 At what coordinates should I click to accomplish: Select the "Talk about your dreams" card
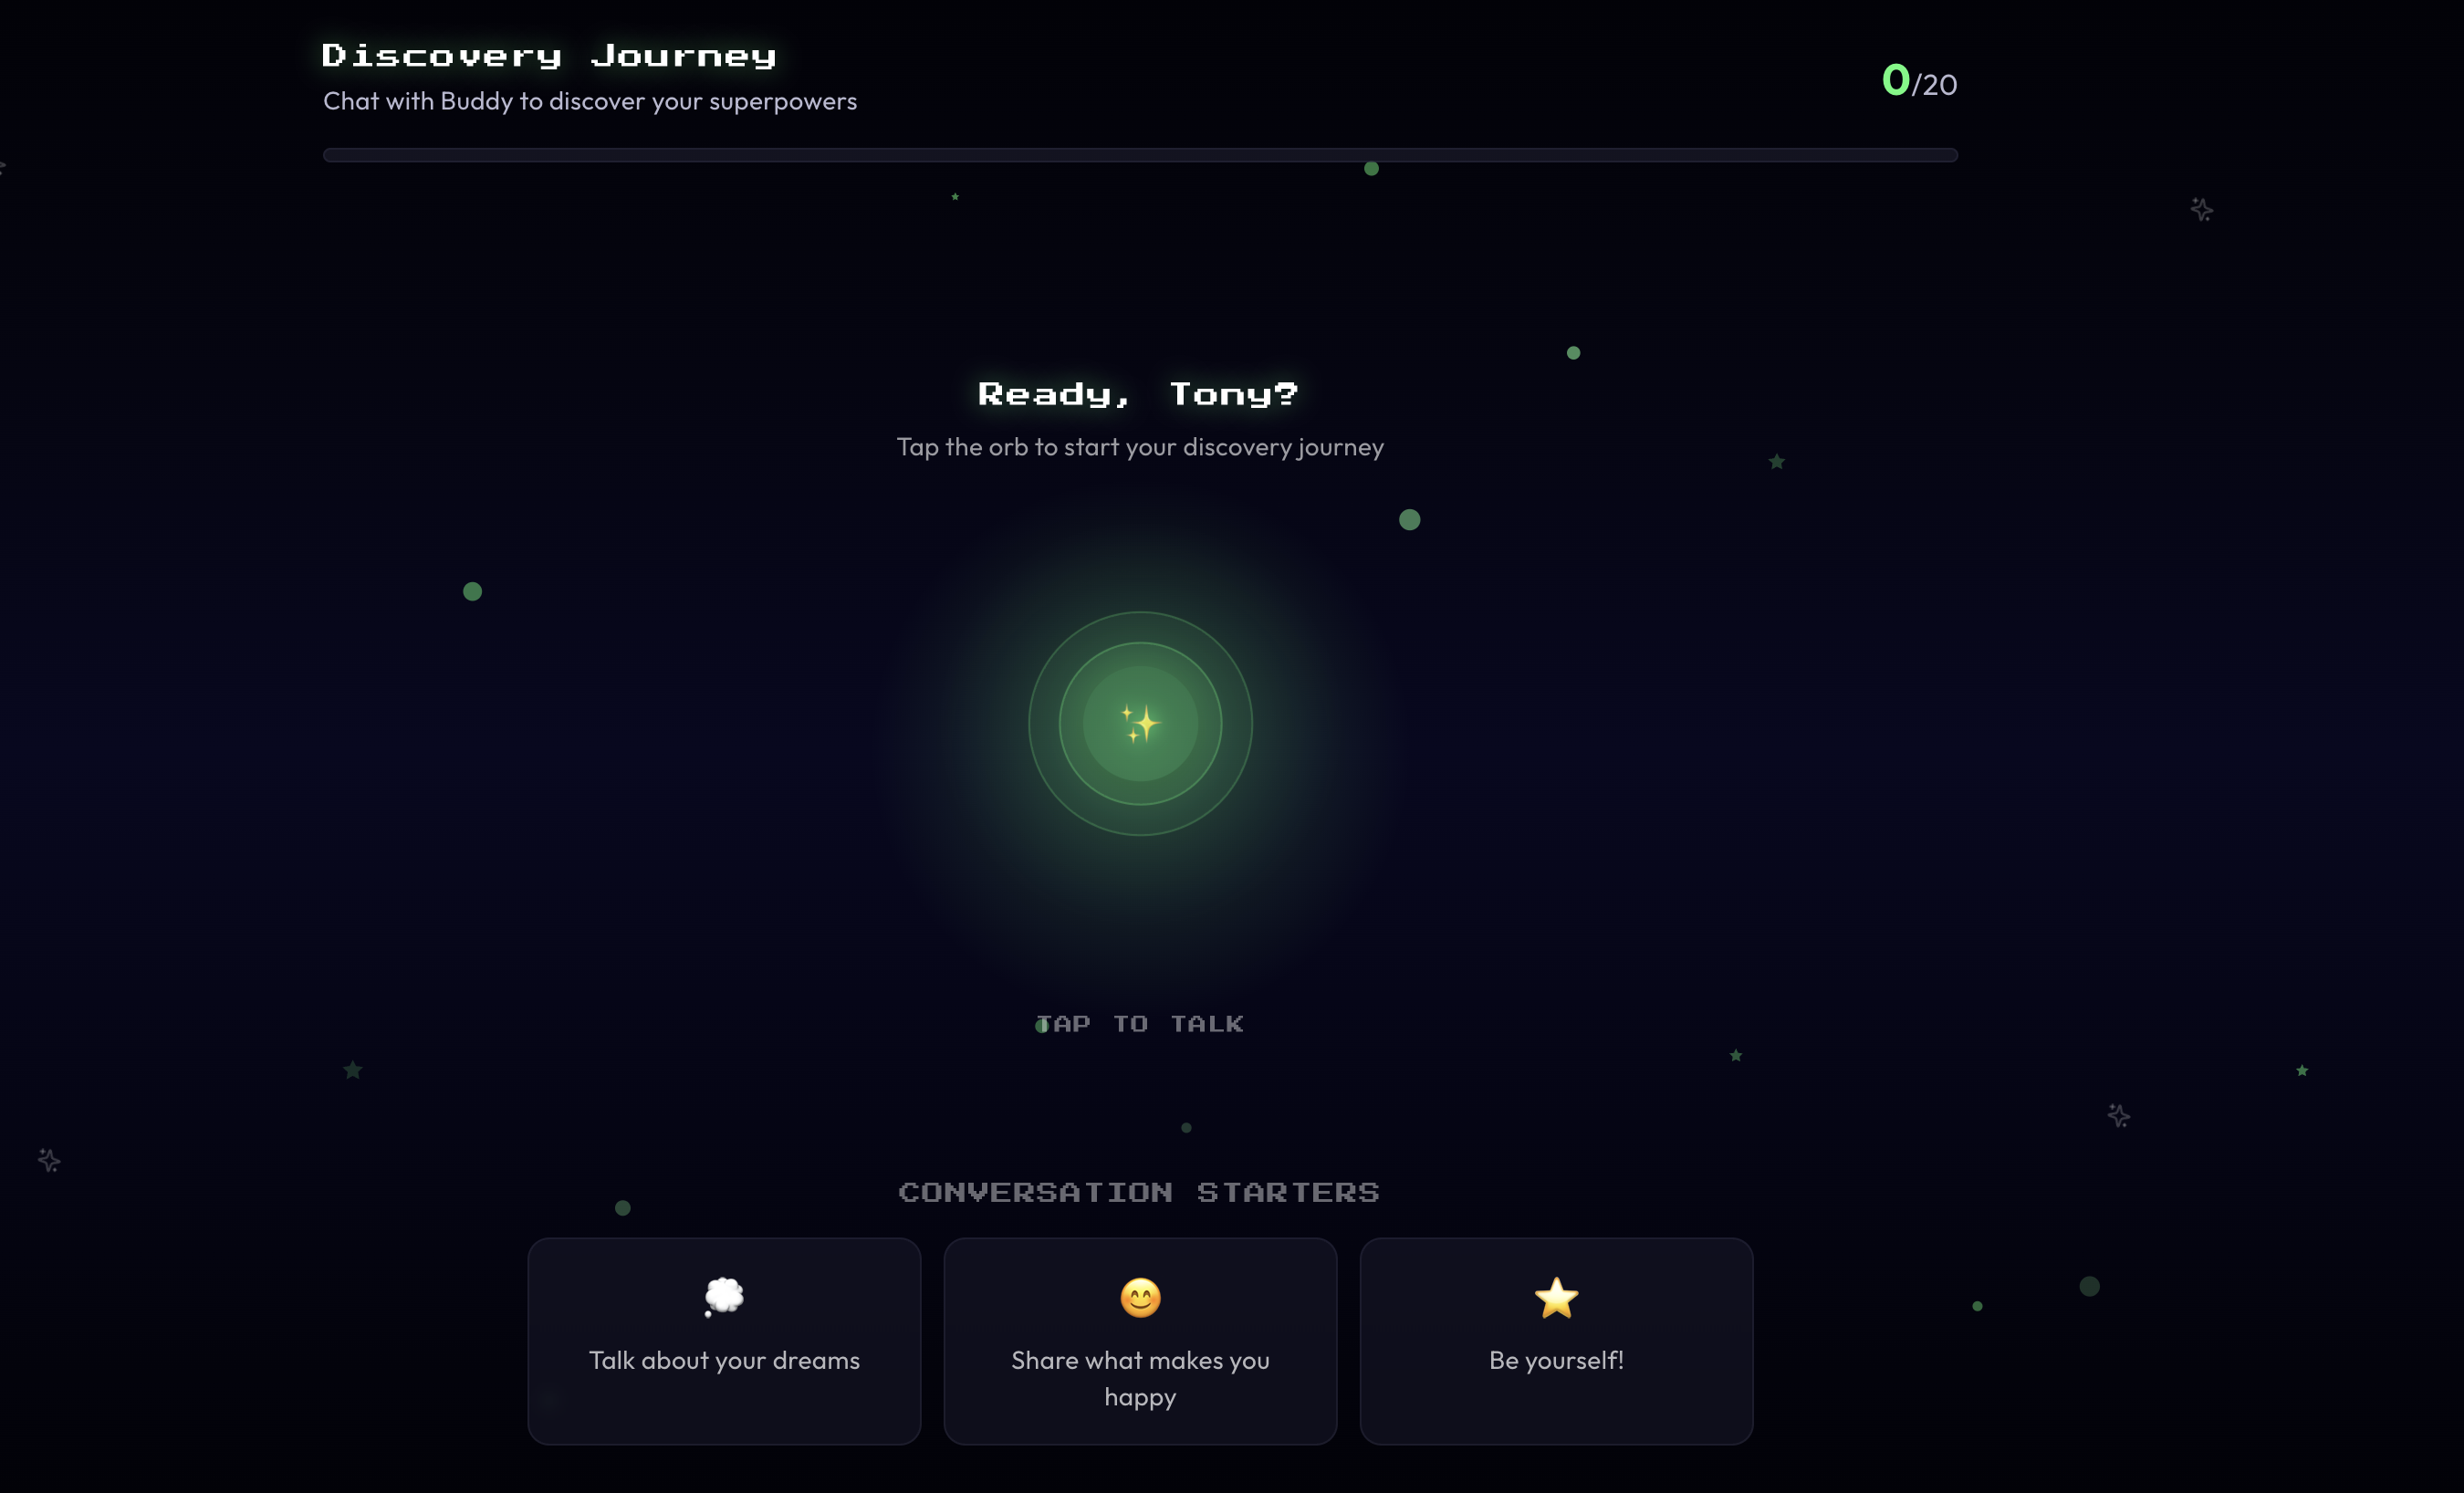tap(724, 1341)
